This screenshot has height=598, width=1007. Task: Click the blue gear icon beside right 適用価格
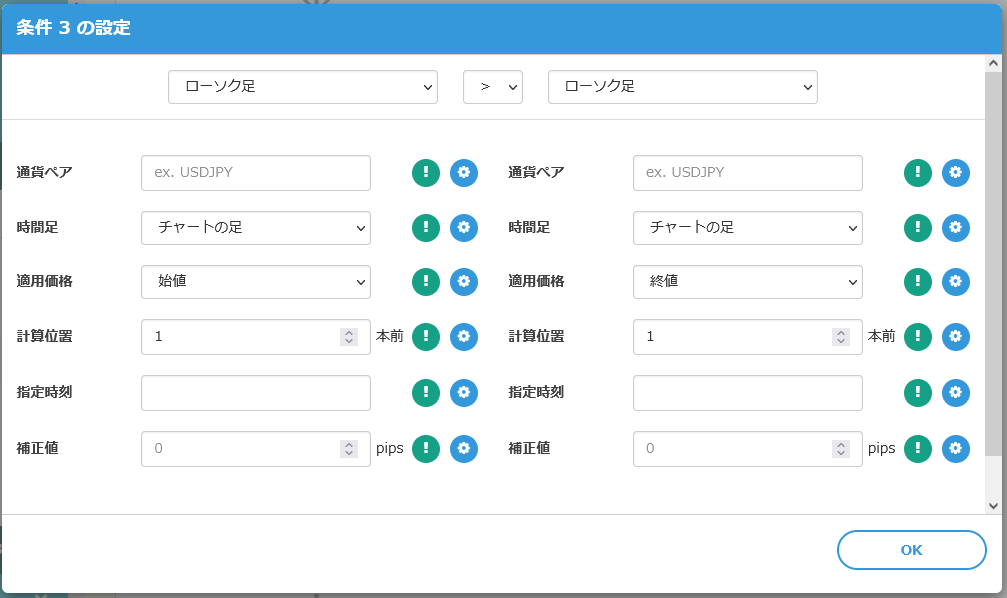pos(956,282)
